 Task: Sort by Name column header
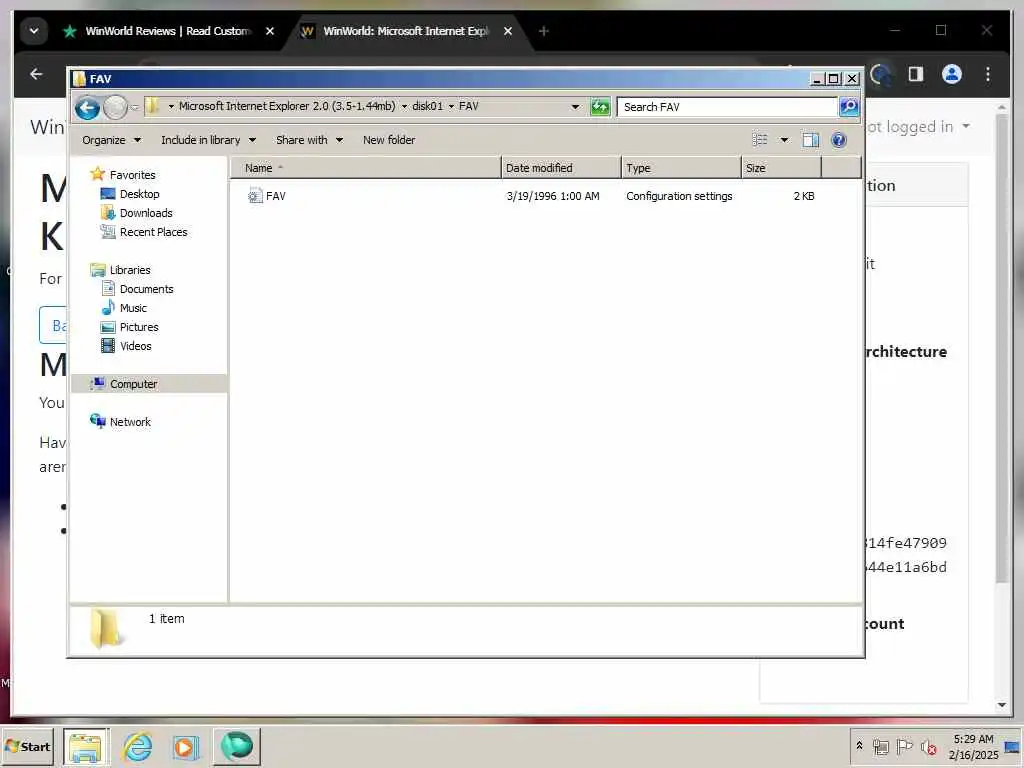[x=366, y=168]
